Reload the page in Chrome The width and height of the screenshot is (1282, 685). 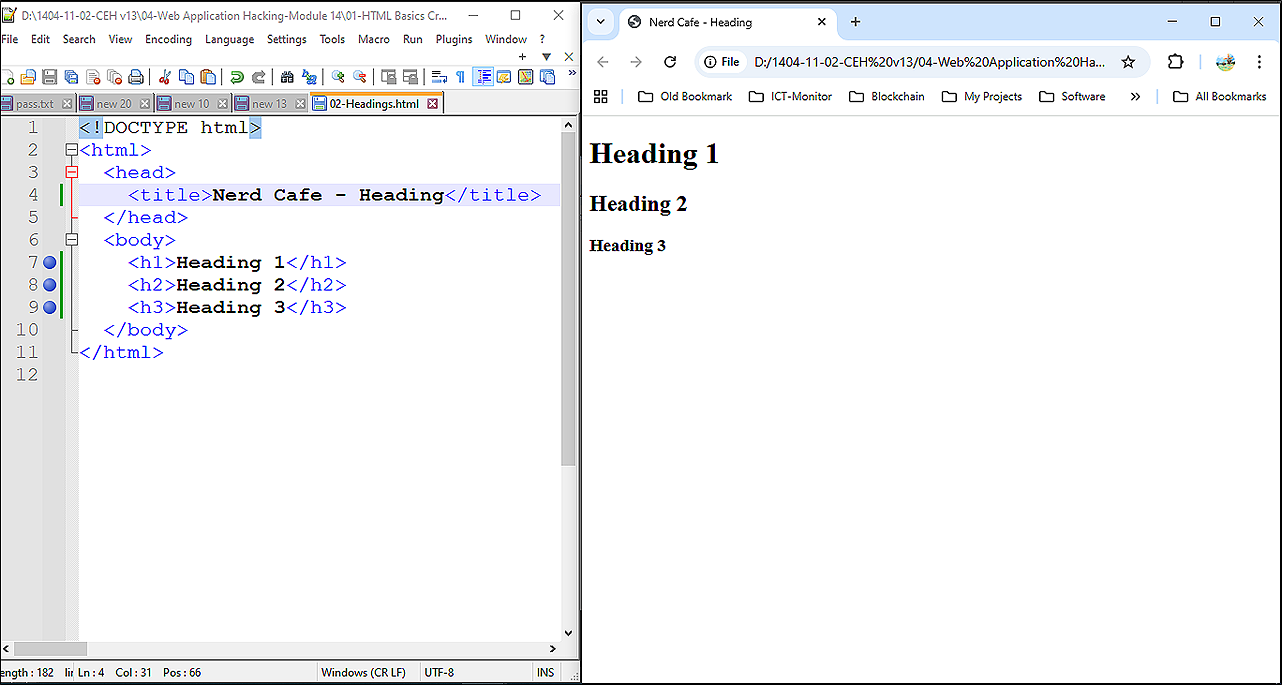click(670, 62)
